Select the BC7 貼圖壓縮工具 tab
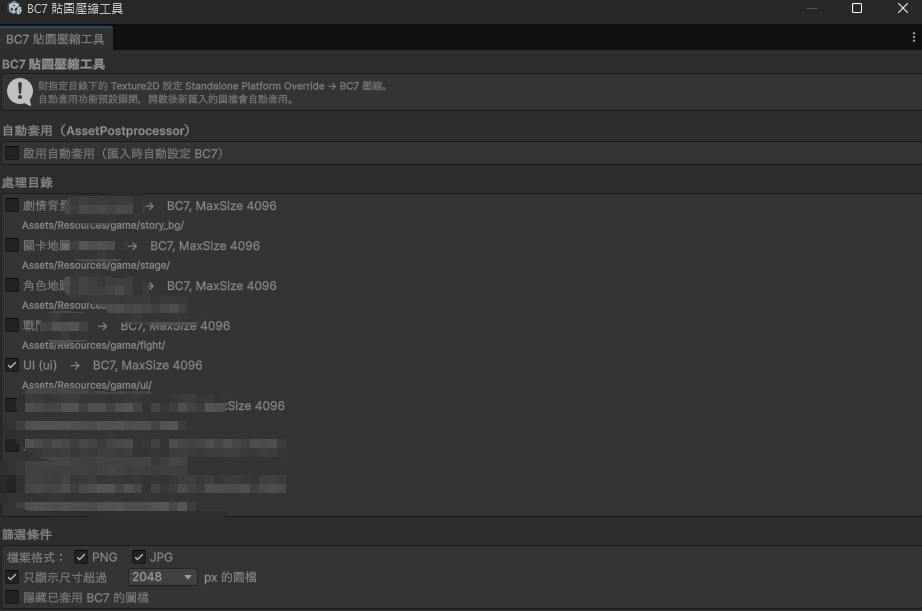Screen dimensions: 922x611 click(57, 38)
